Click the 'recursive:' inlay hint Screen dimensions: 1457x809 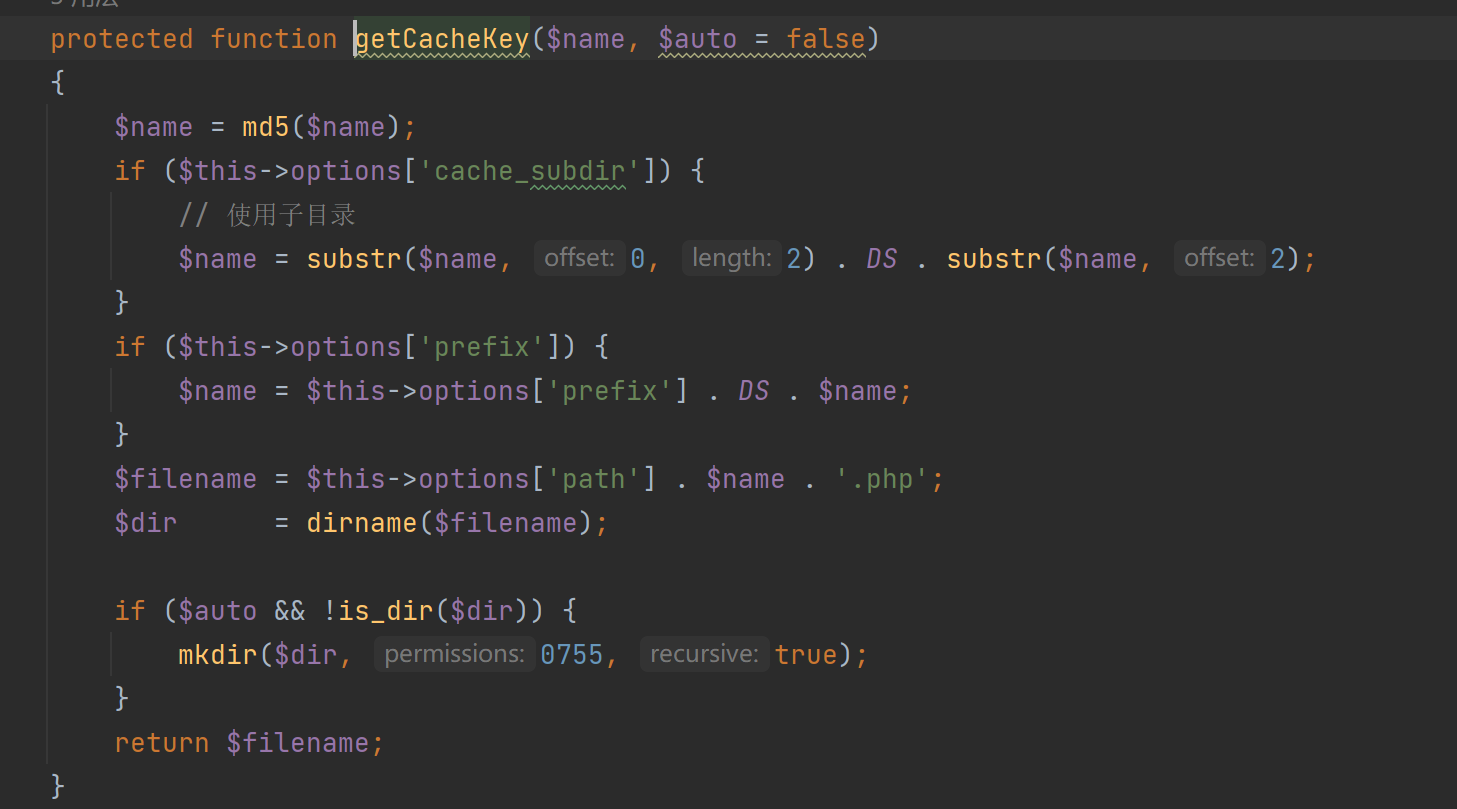pyautogui.click(x=704, y=655)
